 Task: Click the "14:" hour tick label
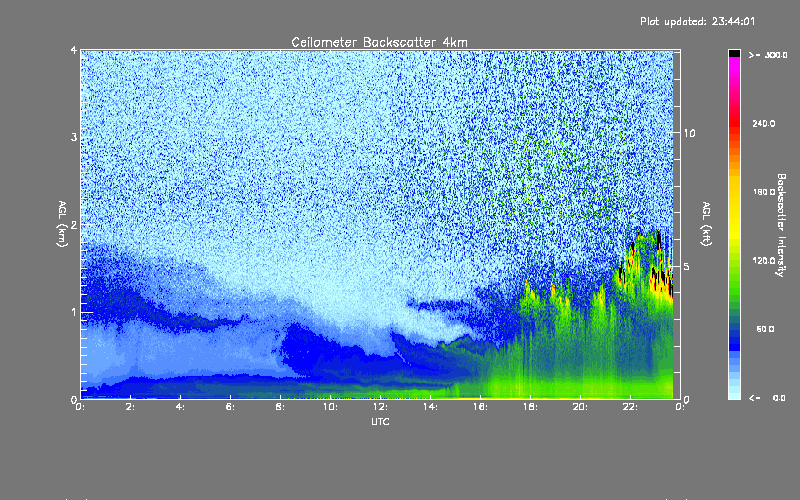pos(430,407)
